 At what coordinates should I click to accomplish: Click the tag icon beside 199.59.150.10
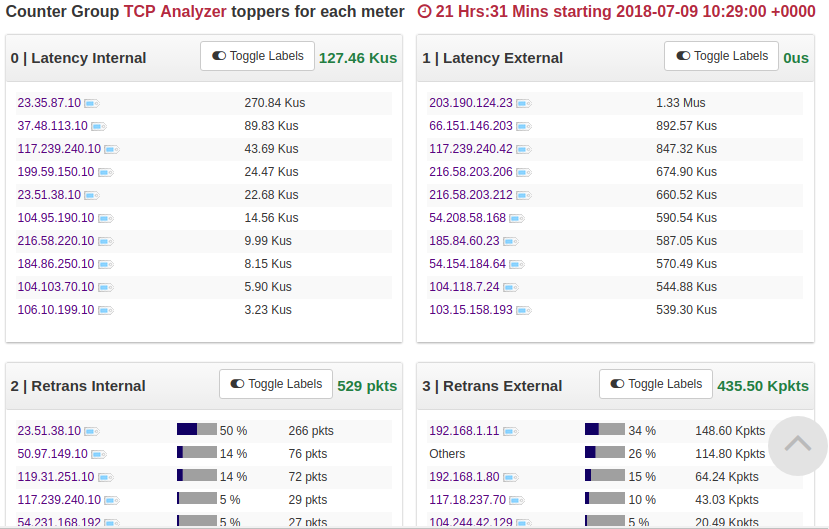tap(104, 172)
